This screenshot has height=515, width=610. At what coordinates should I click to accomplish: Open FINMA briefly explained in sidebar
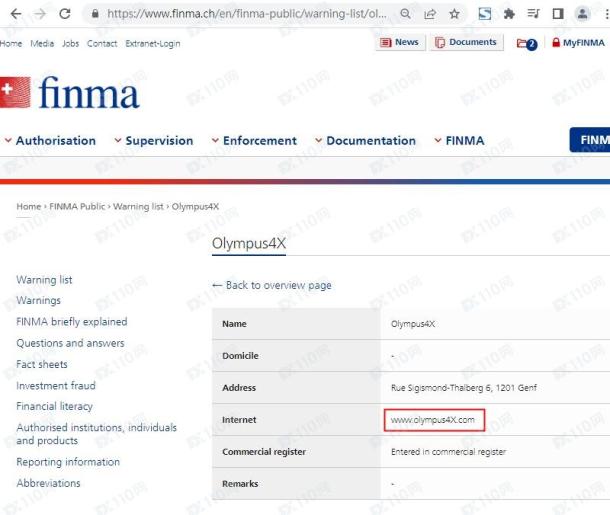[72, 322]
